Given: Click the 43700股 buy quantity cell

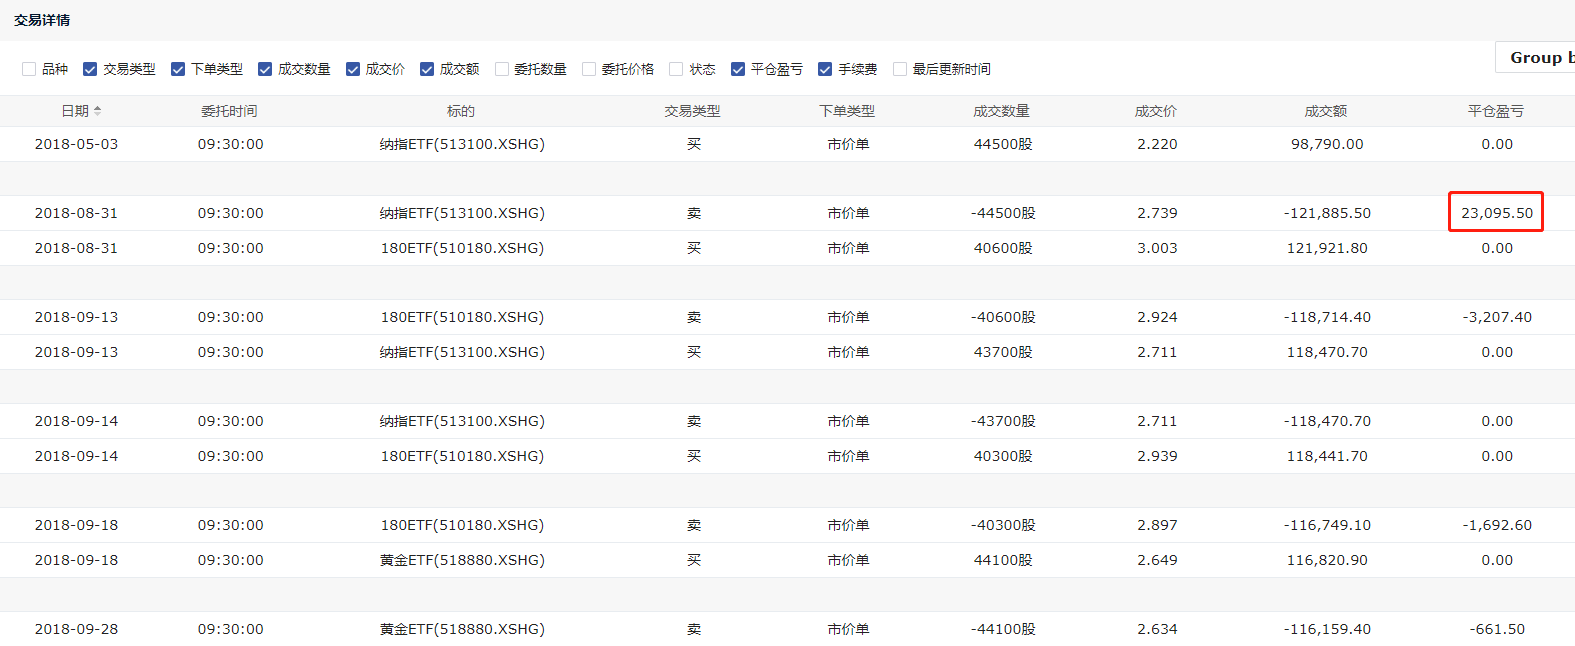Looking at the screenshot, I should 1003,352.
